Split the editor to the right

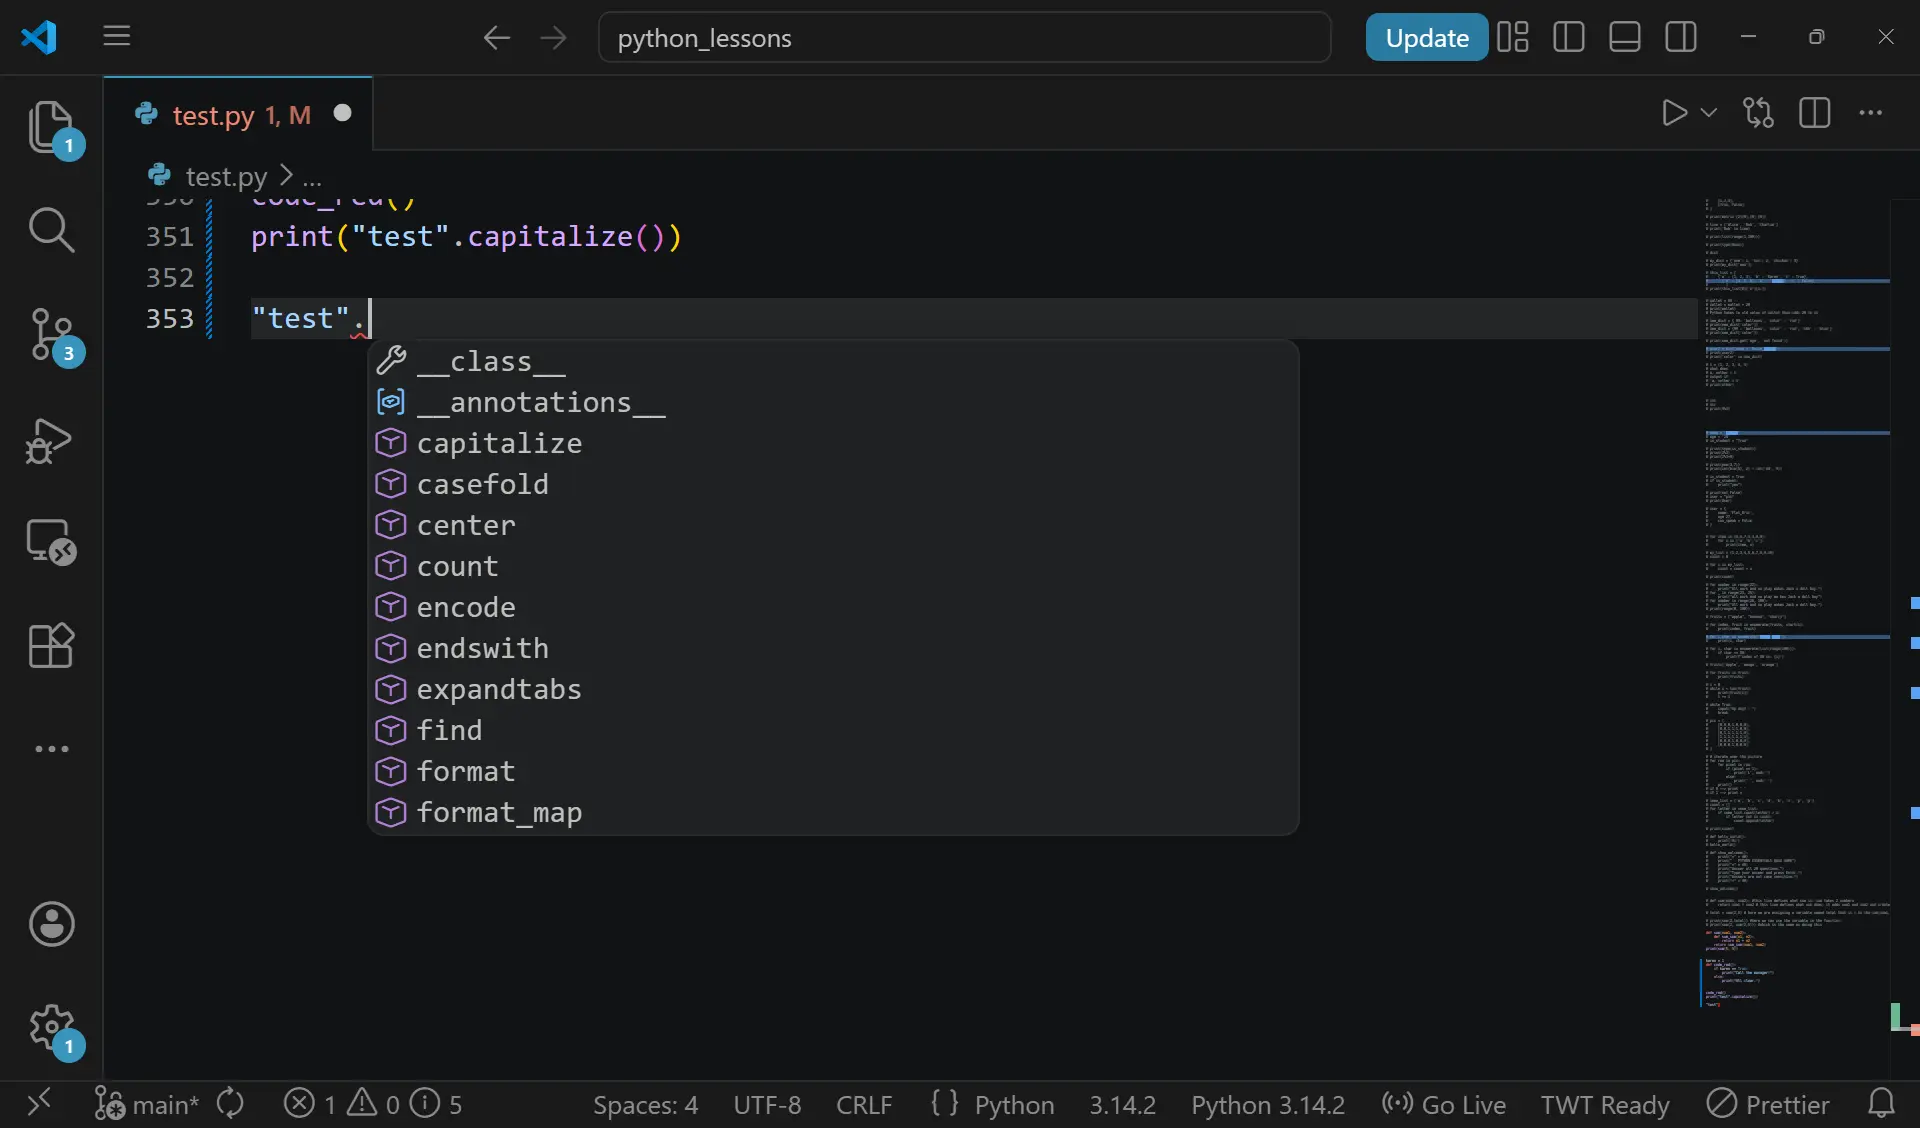(x=1814, y=113)
